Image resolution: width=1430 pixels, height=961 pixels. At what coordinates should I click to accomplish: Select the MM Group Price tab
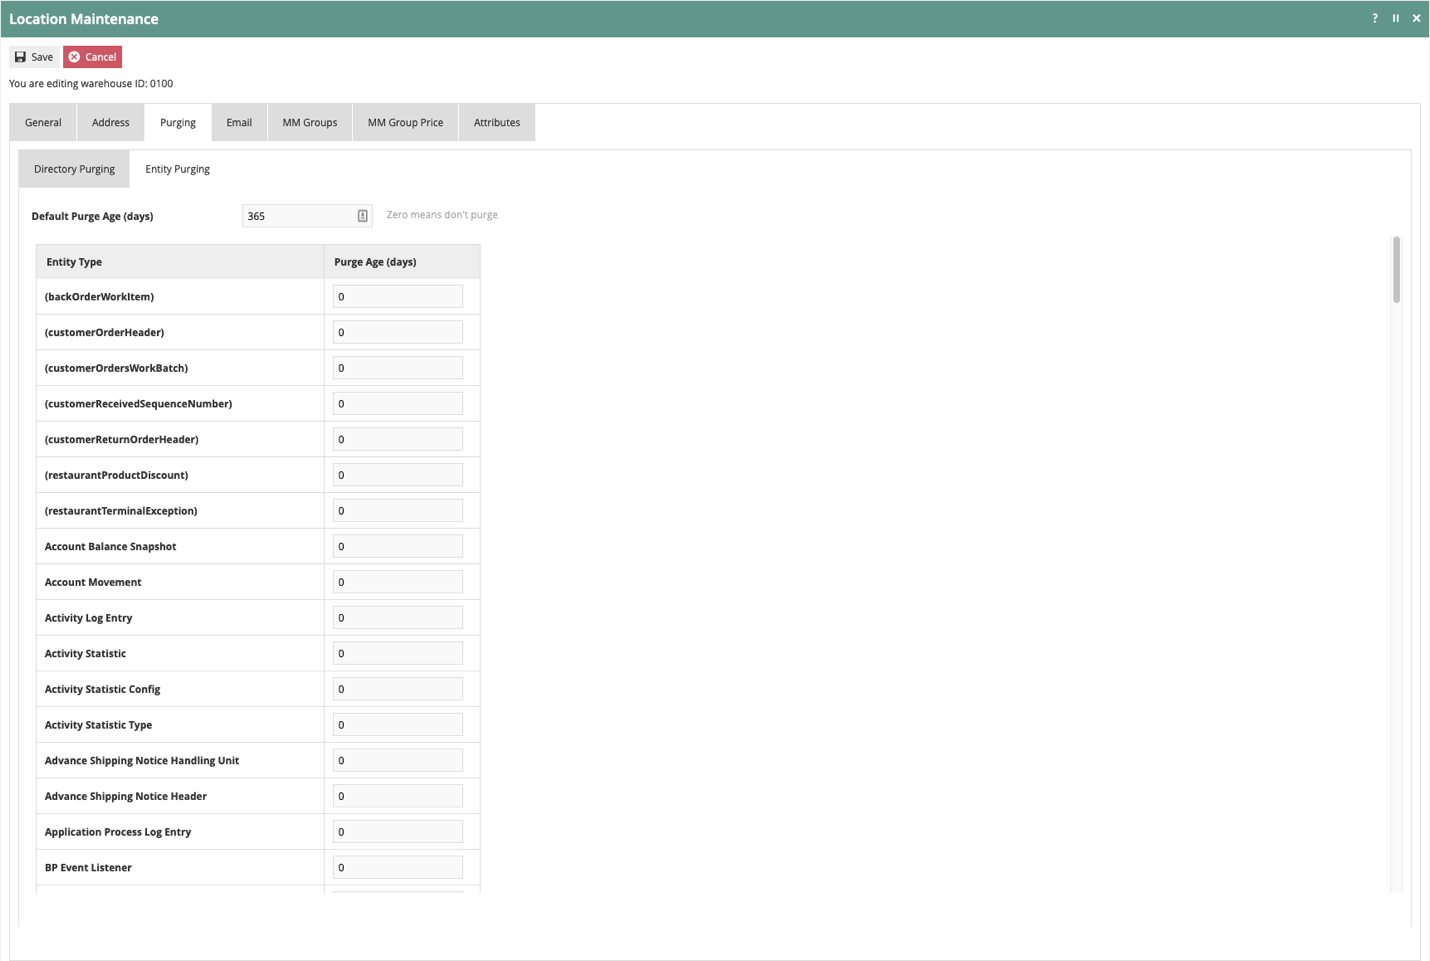[x=405, y=122]
